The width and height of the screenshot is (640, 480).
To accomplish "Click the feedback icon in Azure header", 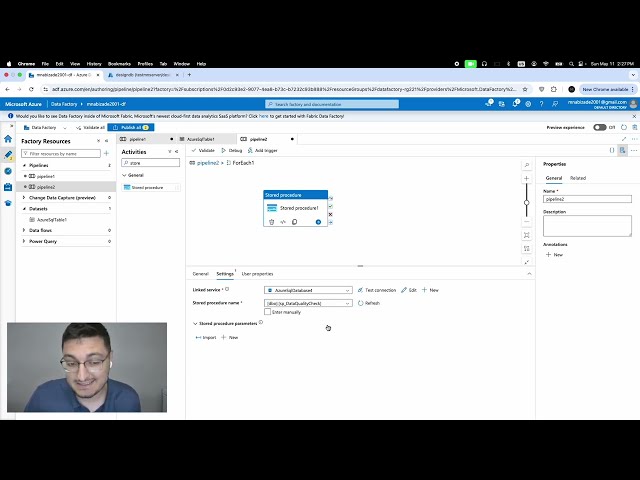I will click(555, 104).
